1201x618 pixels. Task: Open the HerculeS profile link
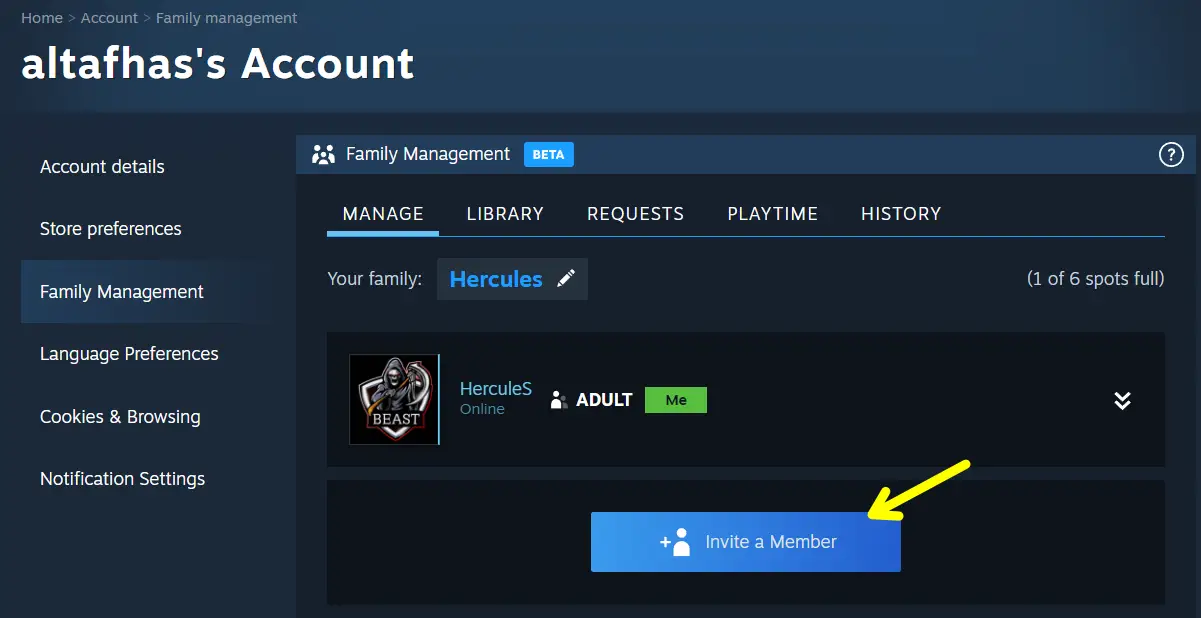(x=495, y=388)
